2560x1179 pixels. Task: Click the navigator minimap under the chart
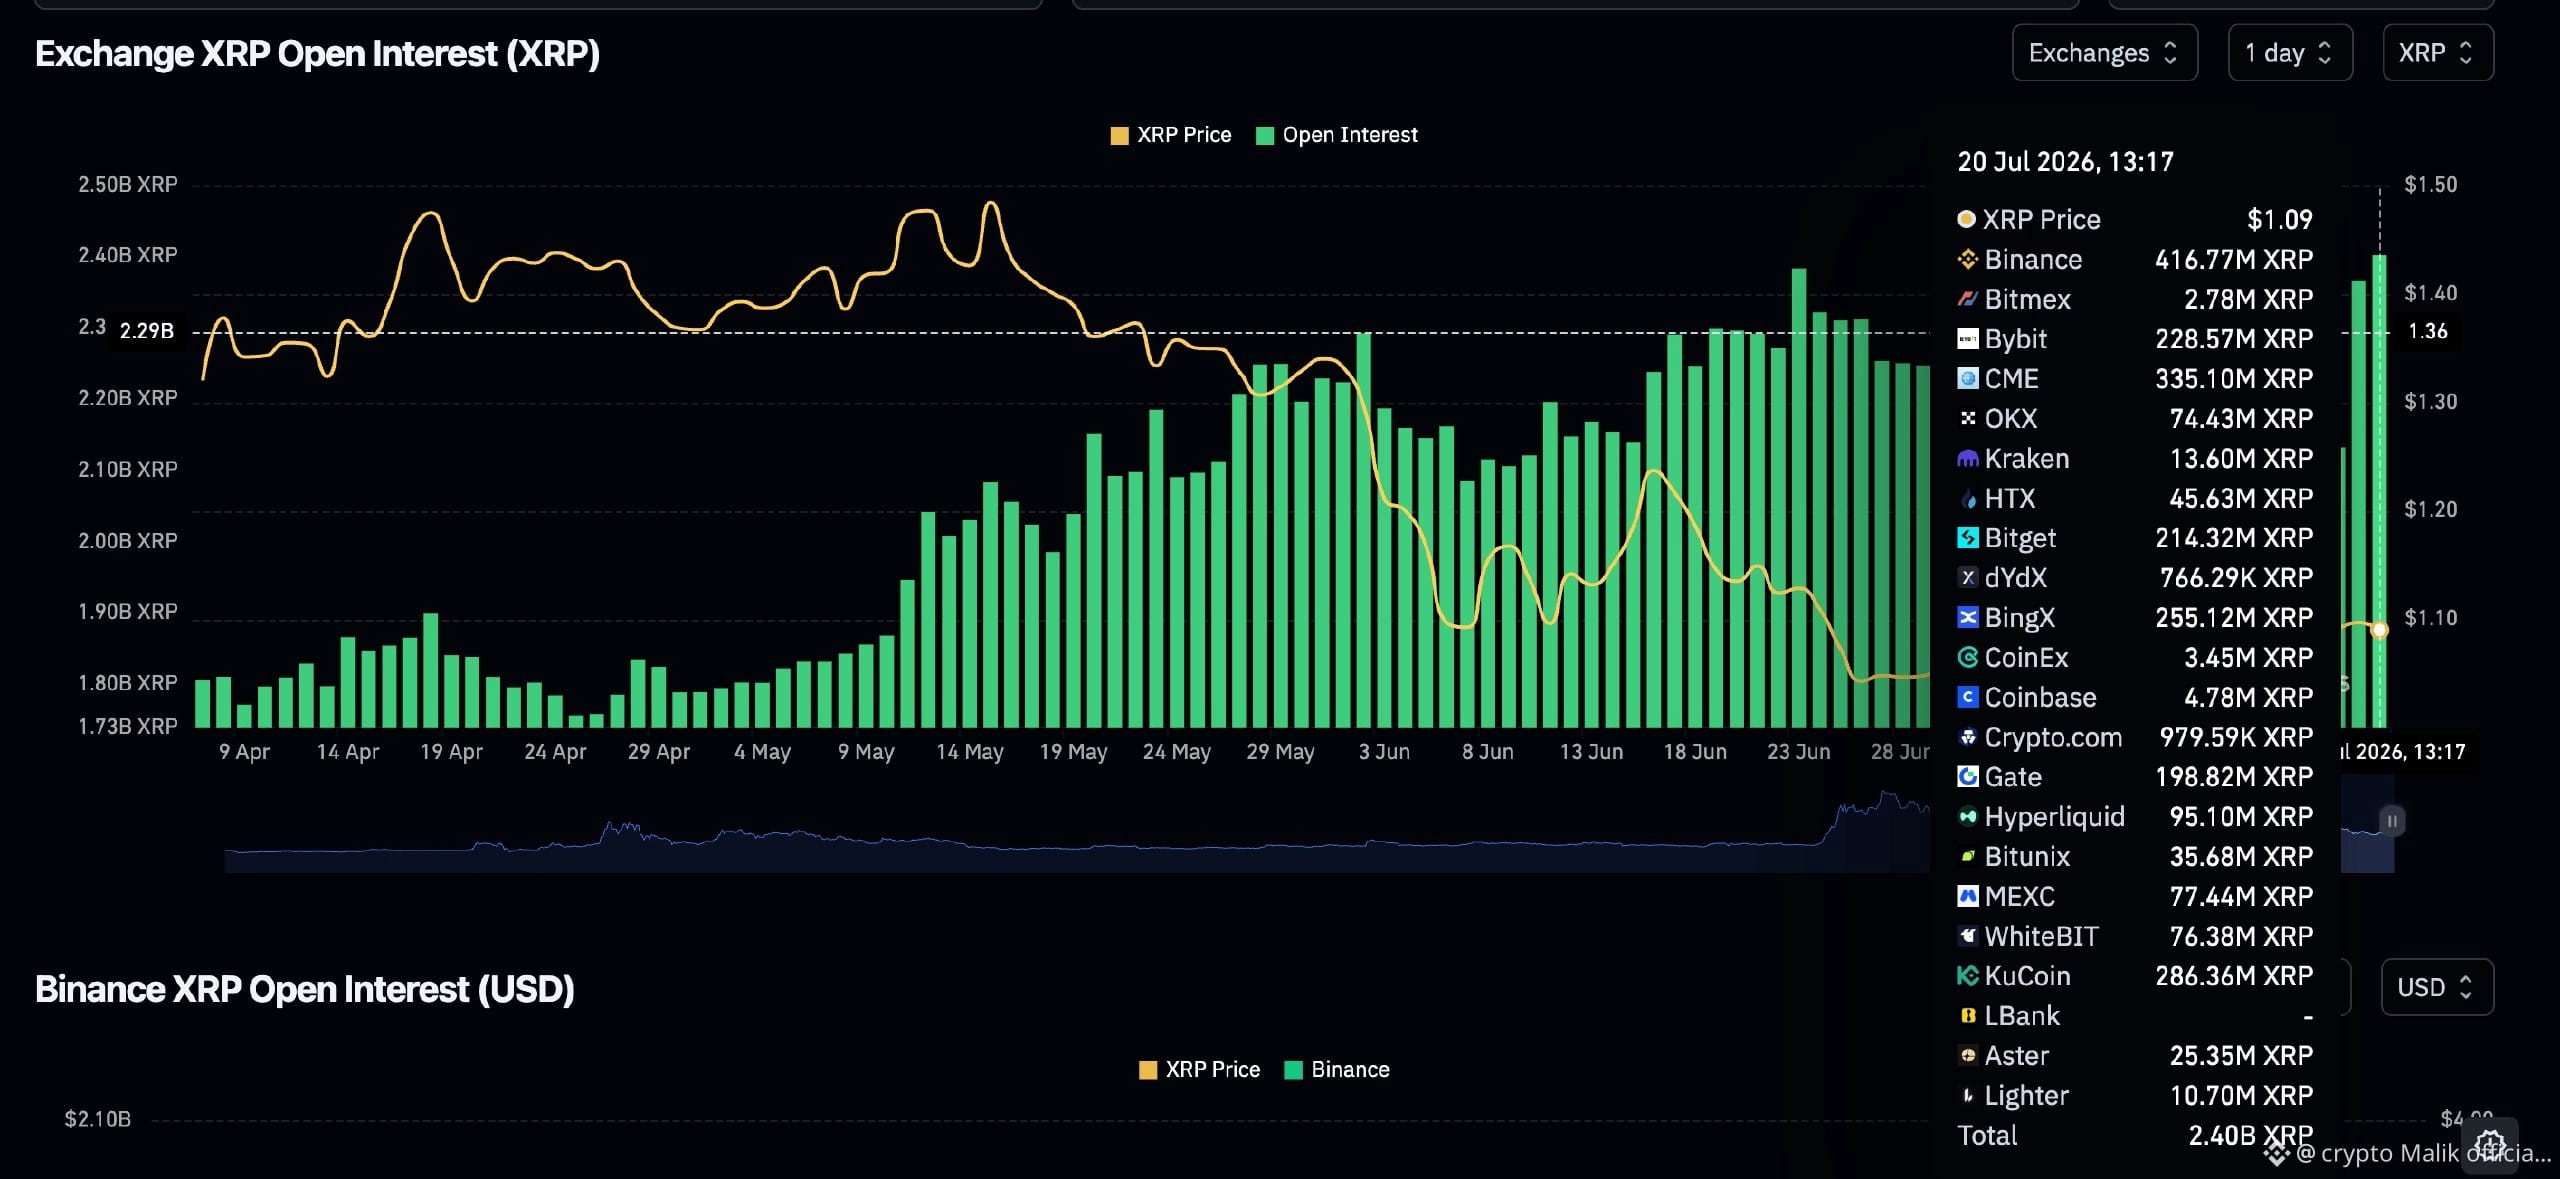tap(1077, 833)
